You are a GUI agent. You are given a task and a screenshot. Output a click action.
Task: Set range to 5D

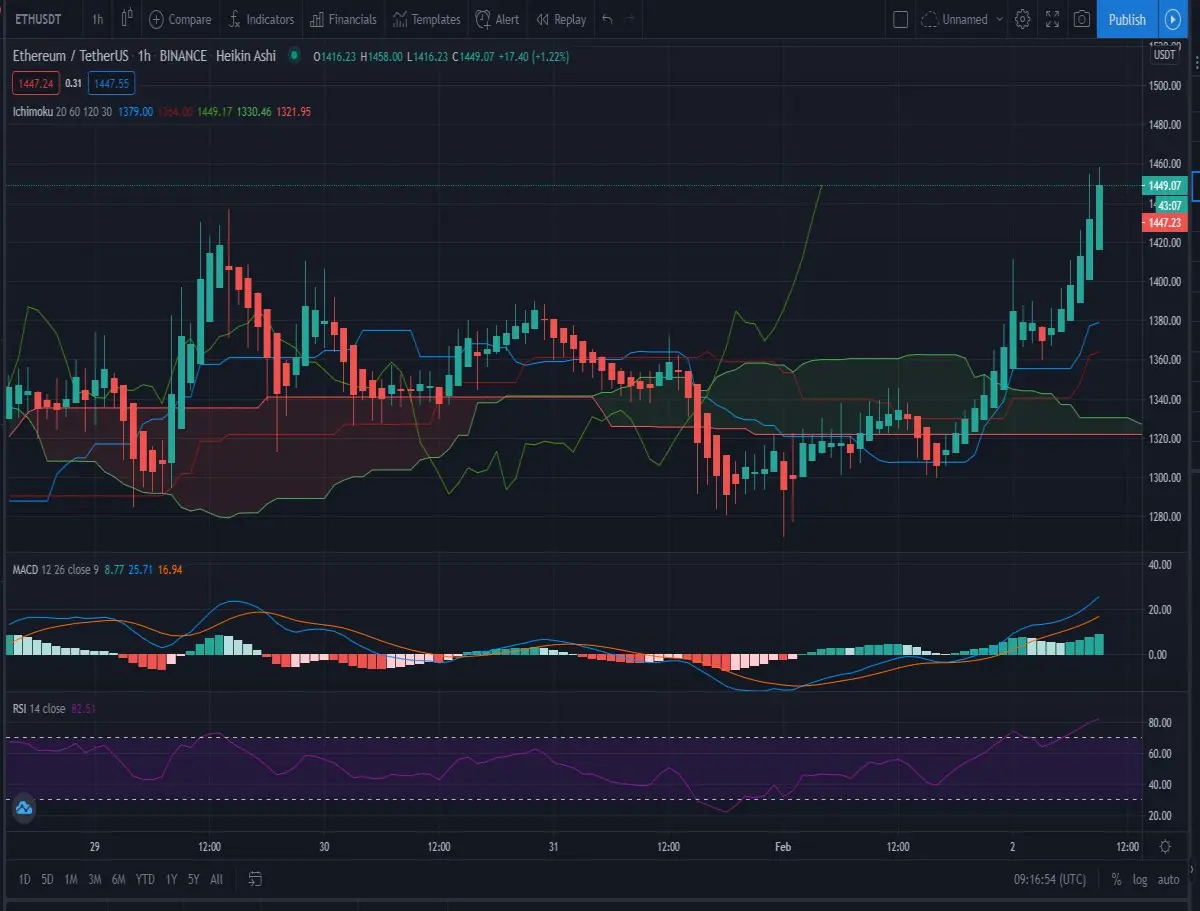tap(47, 879)
